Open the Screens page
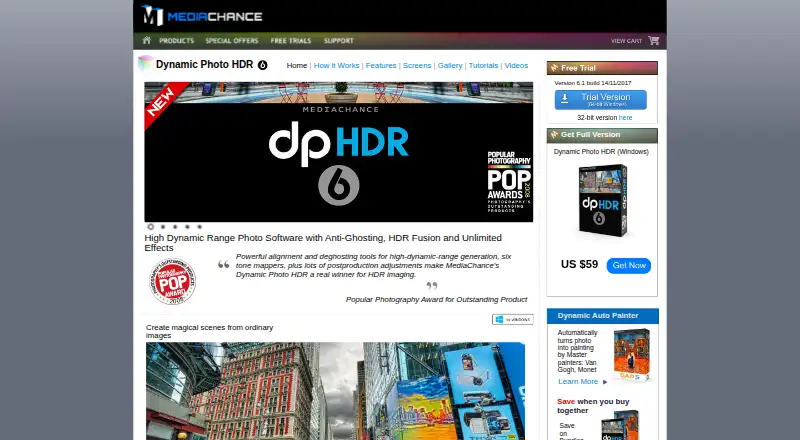The height and width of the screenshot is (440, 800). [x=417, y=65]
